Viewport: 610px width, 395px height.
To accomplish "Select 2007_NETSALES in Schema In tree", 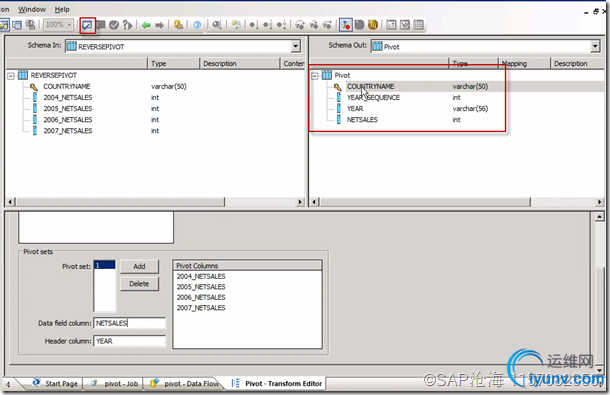I will click(x=68, y=131).
